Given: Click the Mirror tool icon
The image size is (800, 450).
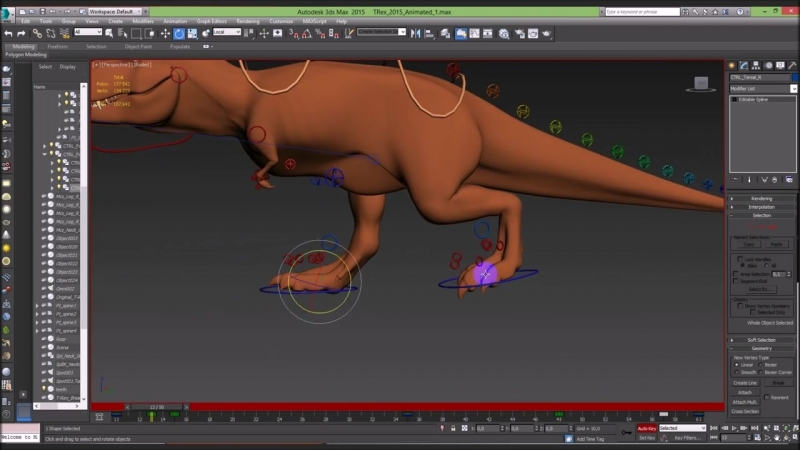Looking at the screenshot, I should [416, 34].
